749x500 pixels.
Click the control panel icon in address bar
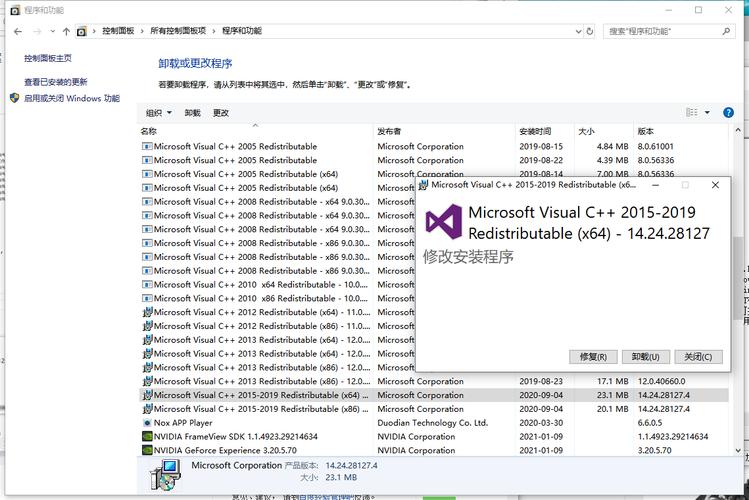pyautogui.click(x=82, y=32)
